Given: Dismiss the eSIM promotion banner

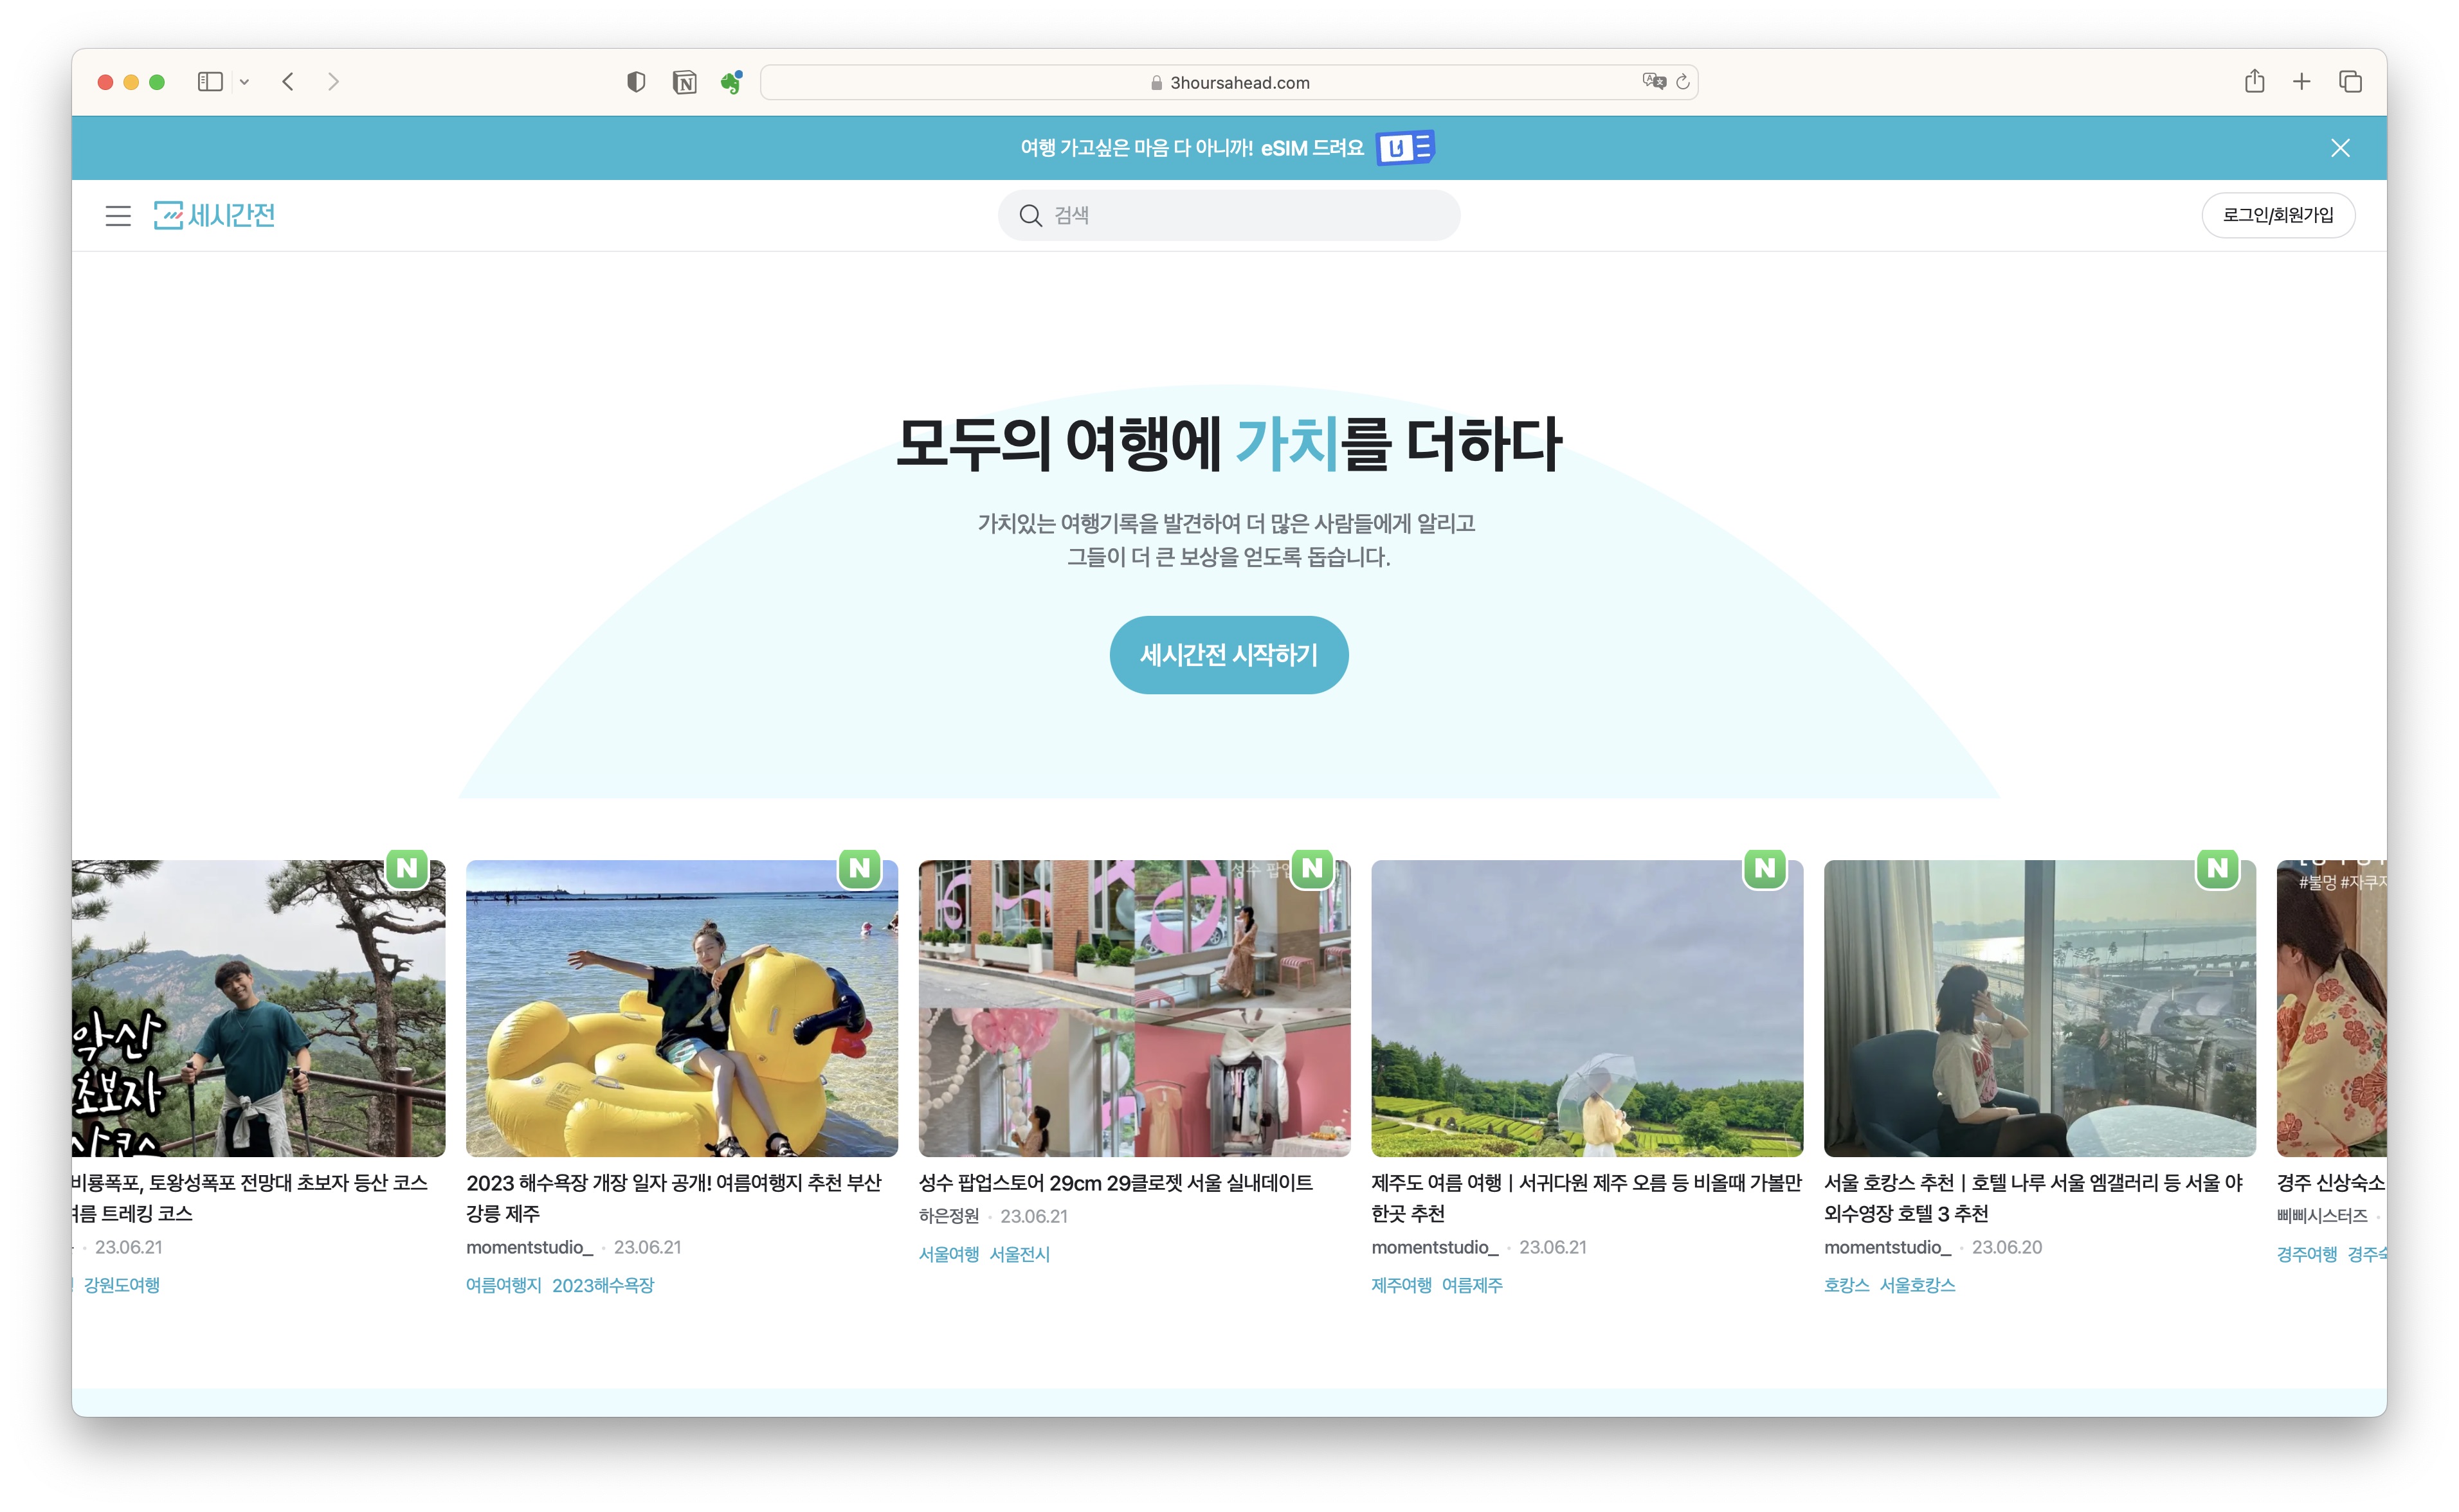Looking at the screenshot, I should point(2340,148).
